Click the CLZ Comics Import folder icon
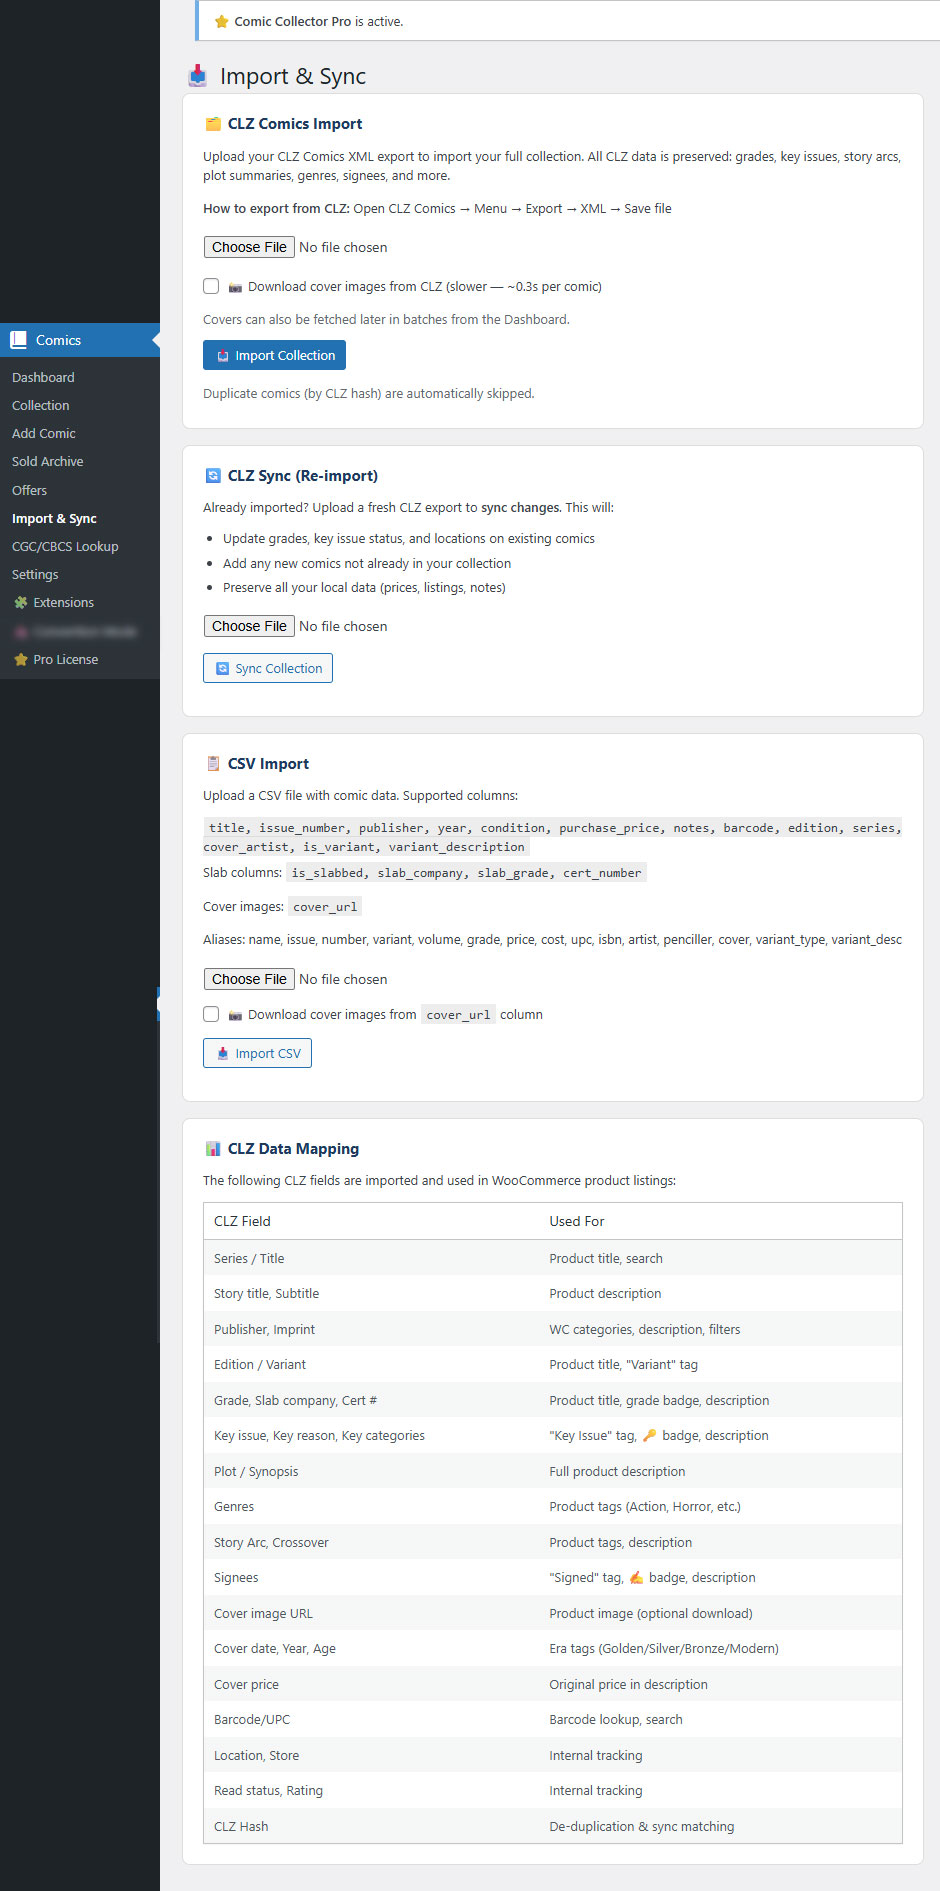The image size is (940, 1891). coord(213,124)
